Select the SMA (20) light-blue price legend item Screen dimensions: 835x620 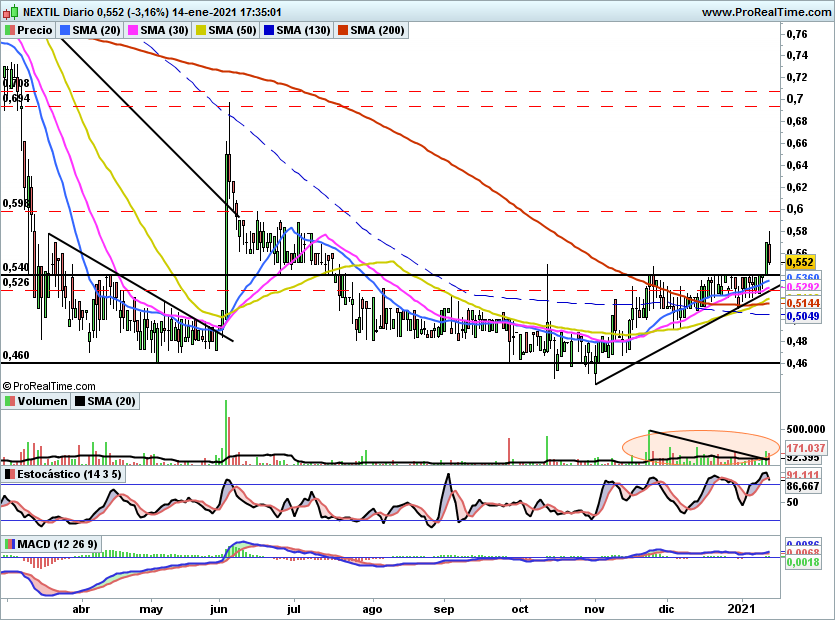pos(90,30)
